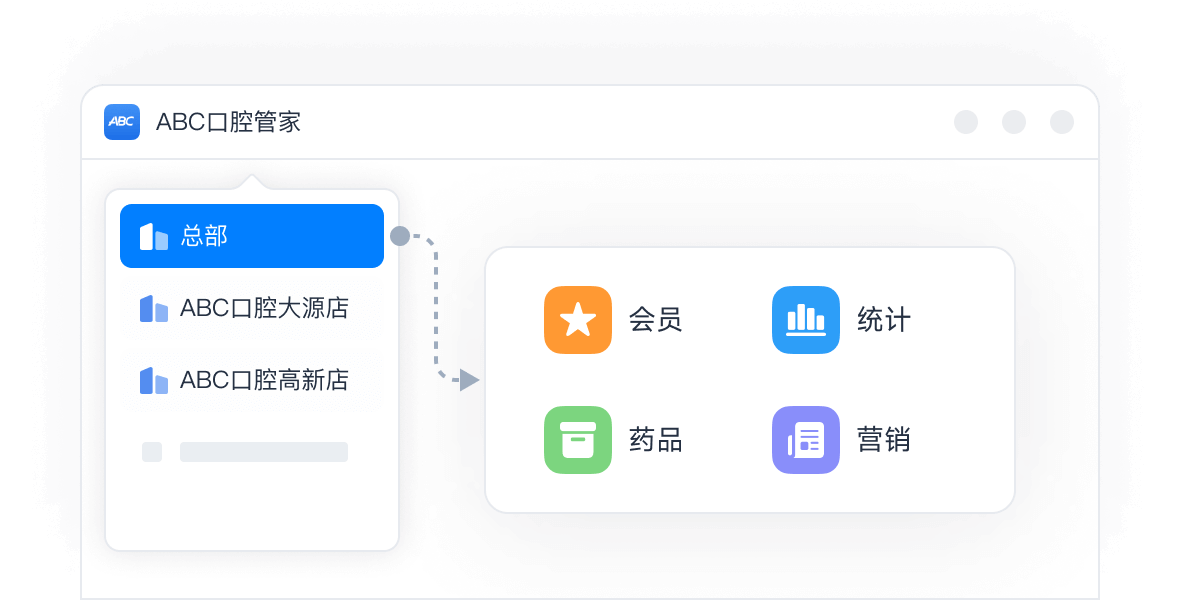Select the 总部 entry in clinic list
This screenshot has width=1180, height=600.
point(252,236)
